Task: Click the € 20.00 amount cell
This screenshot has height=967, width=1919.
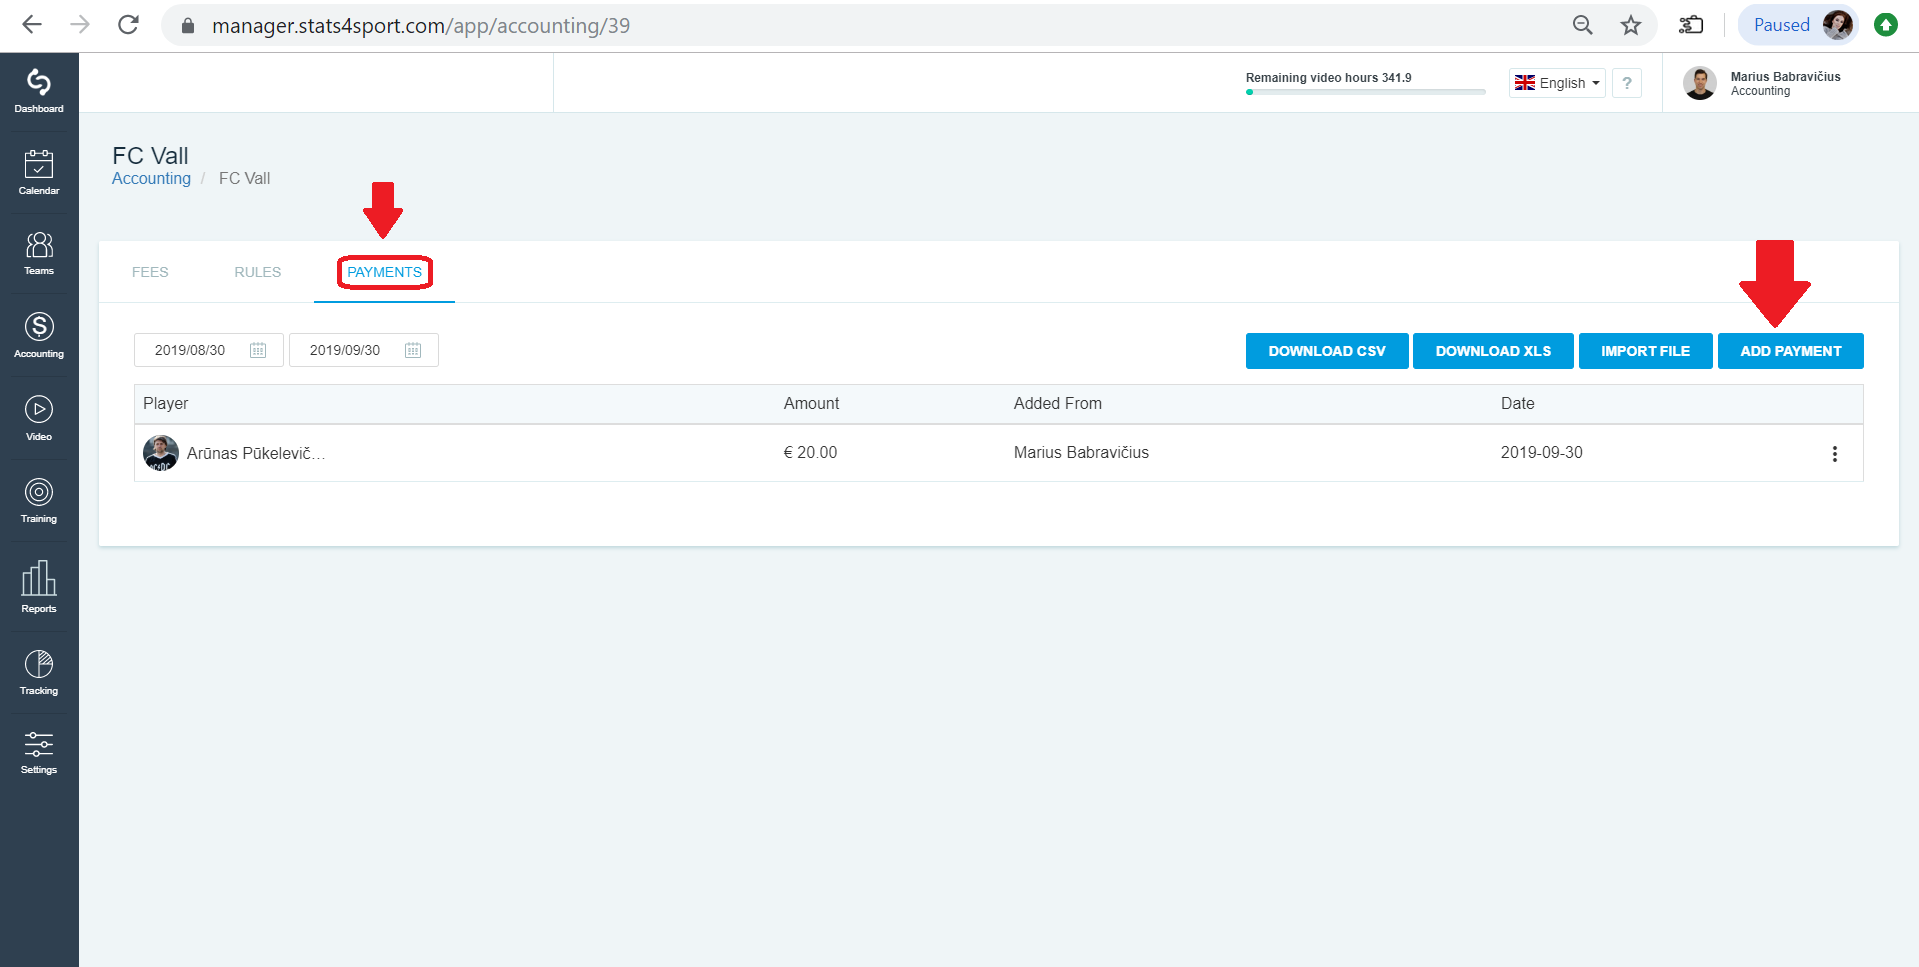Action: (810, 452)
